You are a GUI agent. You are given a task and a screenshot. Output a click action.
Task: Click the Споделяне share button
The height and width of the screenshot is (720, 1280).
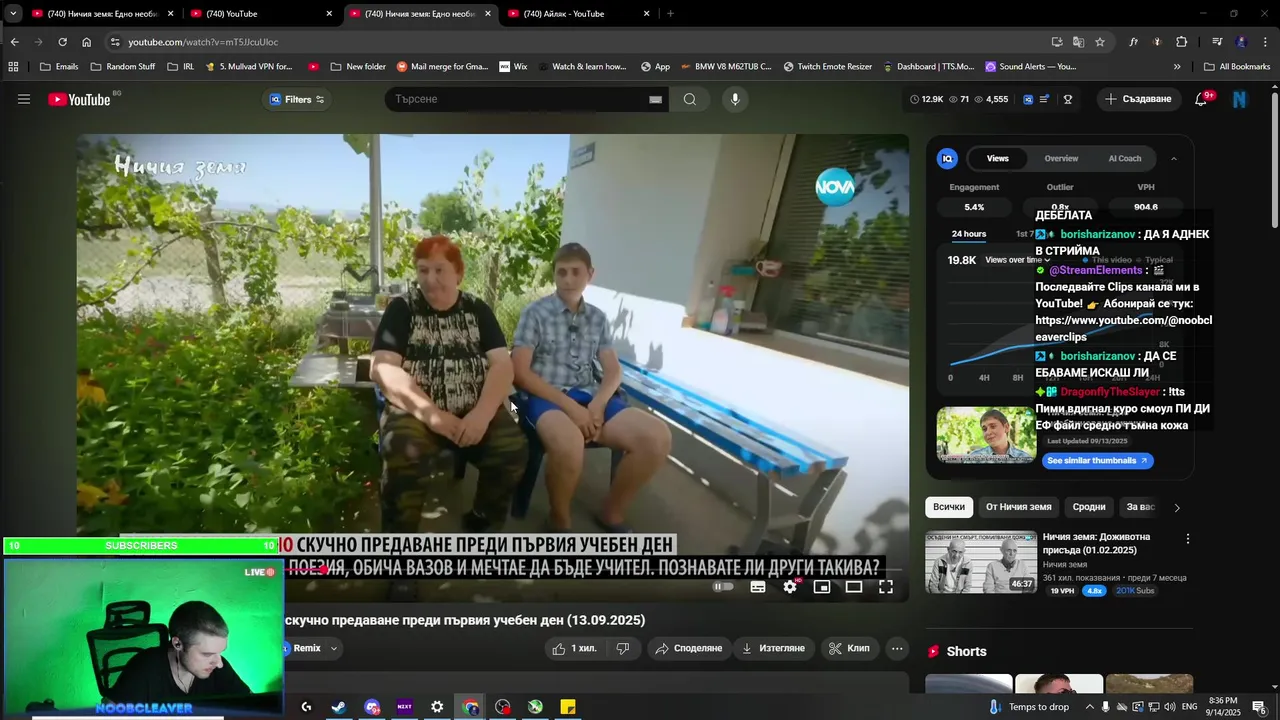(x=688, y=648)
